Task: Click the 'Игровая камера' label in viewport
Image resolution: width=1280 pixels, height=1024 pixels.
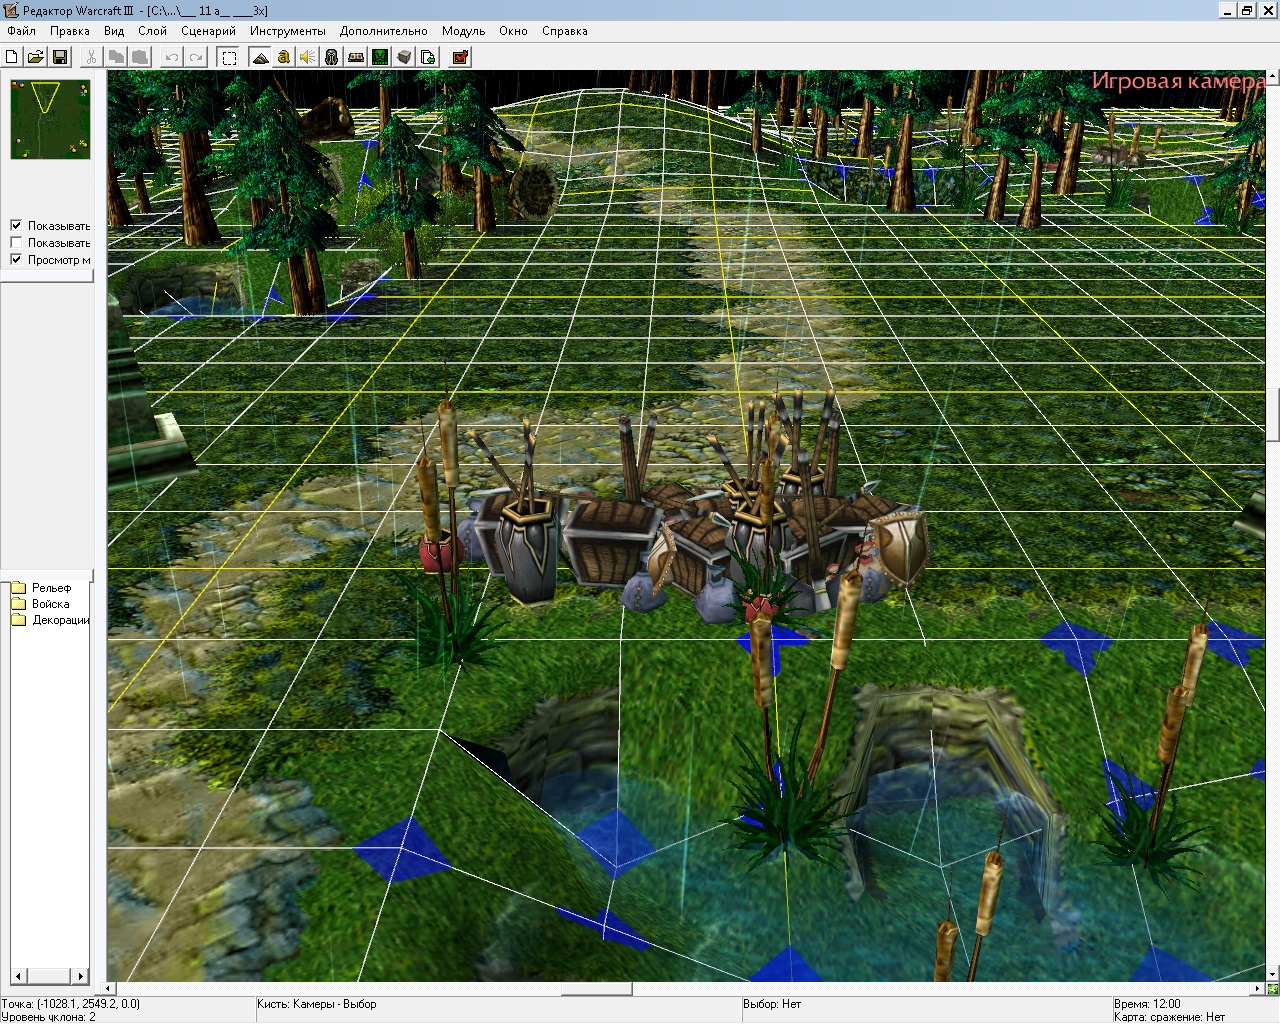Action: (x=1178, y=81)
